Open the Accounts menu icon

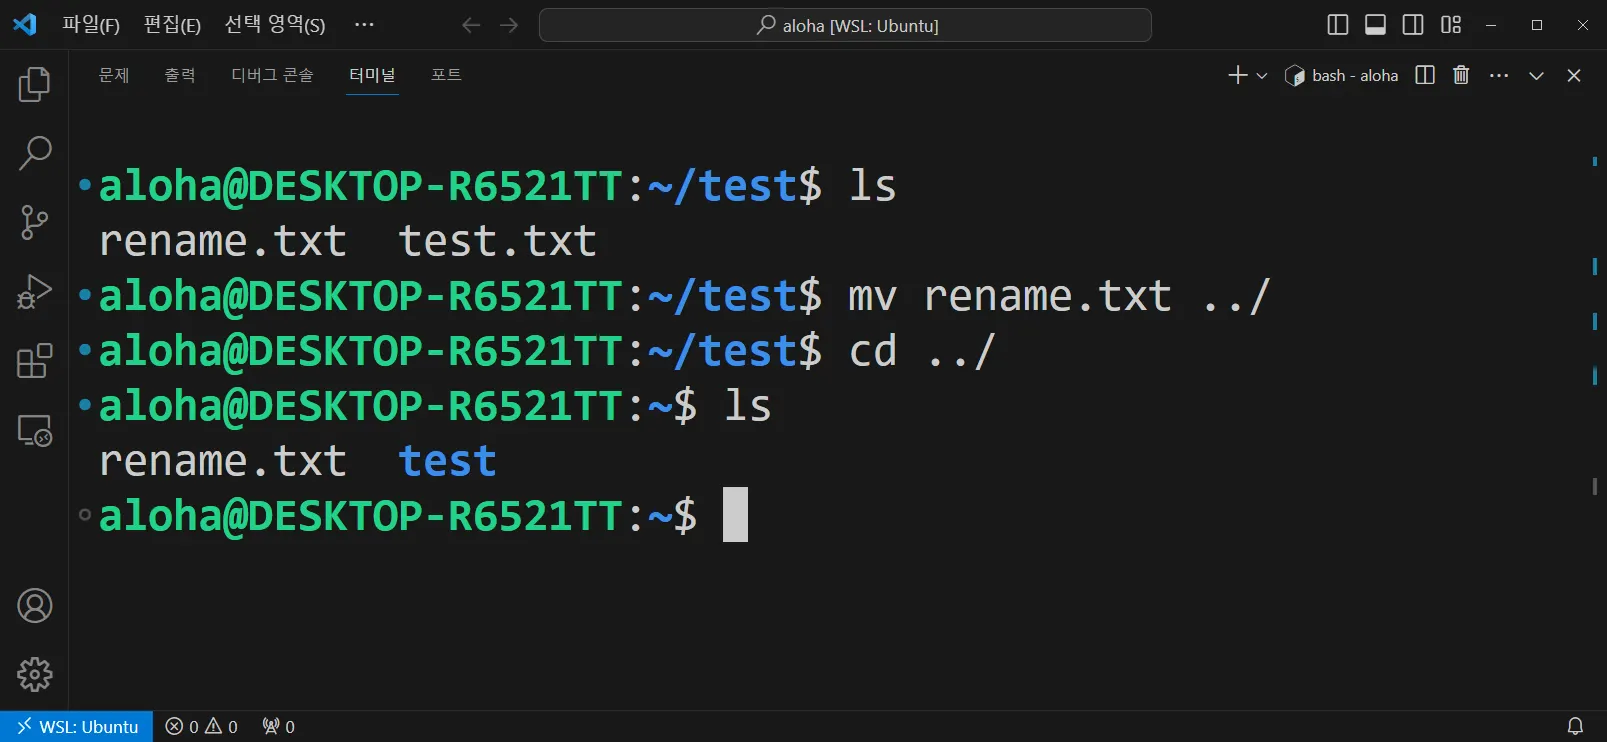(x=34, y=606)
